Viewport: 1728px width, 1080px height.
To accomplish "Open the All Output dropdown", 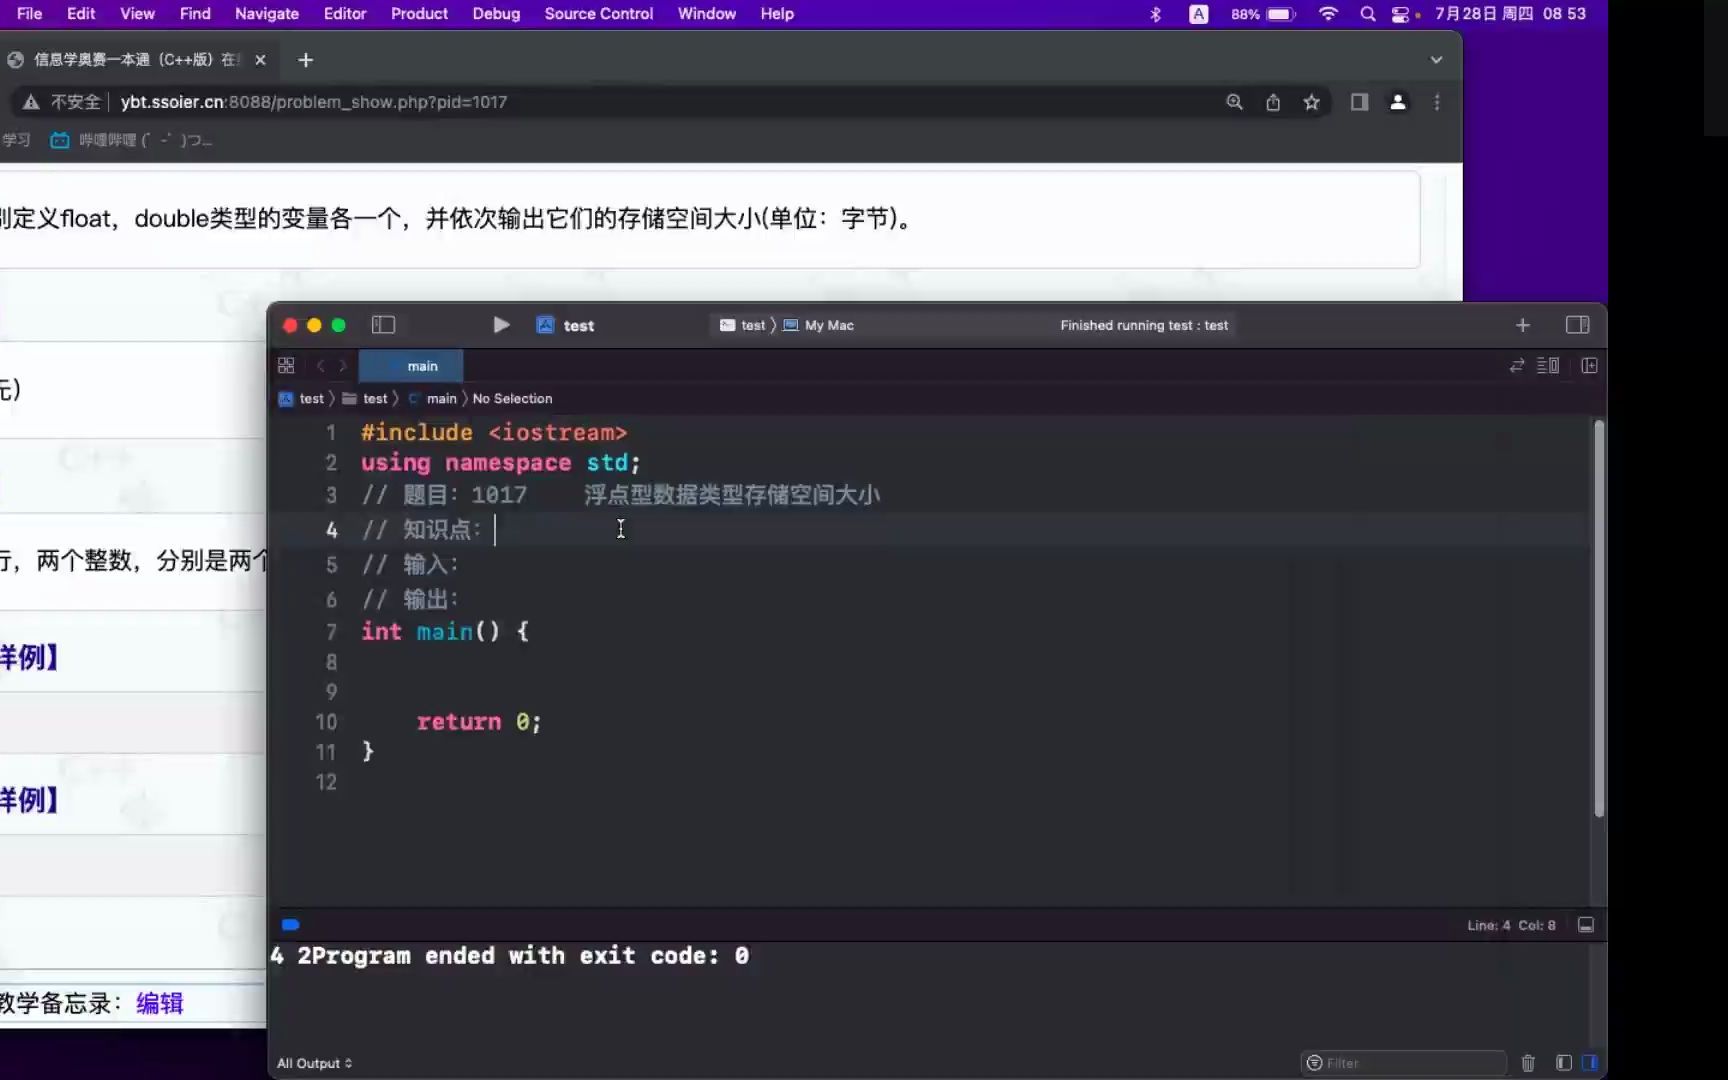I will coord(313,1063).
